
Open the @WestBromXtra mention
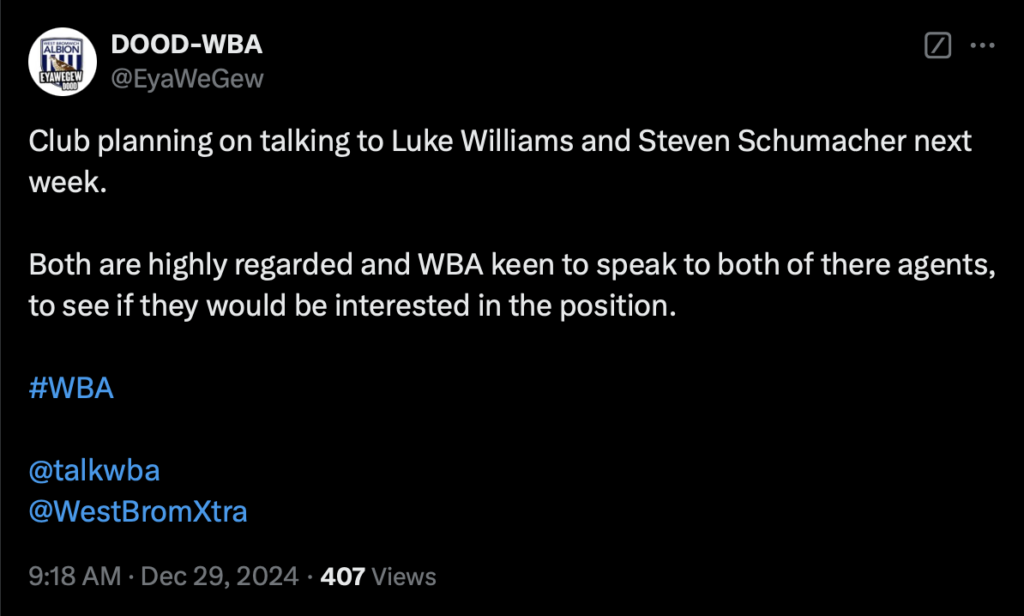coord(138,512)
